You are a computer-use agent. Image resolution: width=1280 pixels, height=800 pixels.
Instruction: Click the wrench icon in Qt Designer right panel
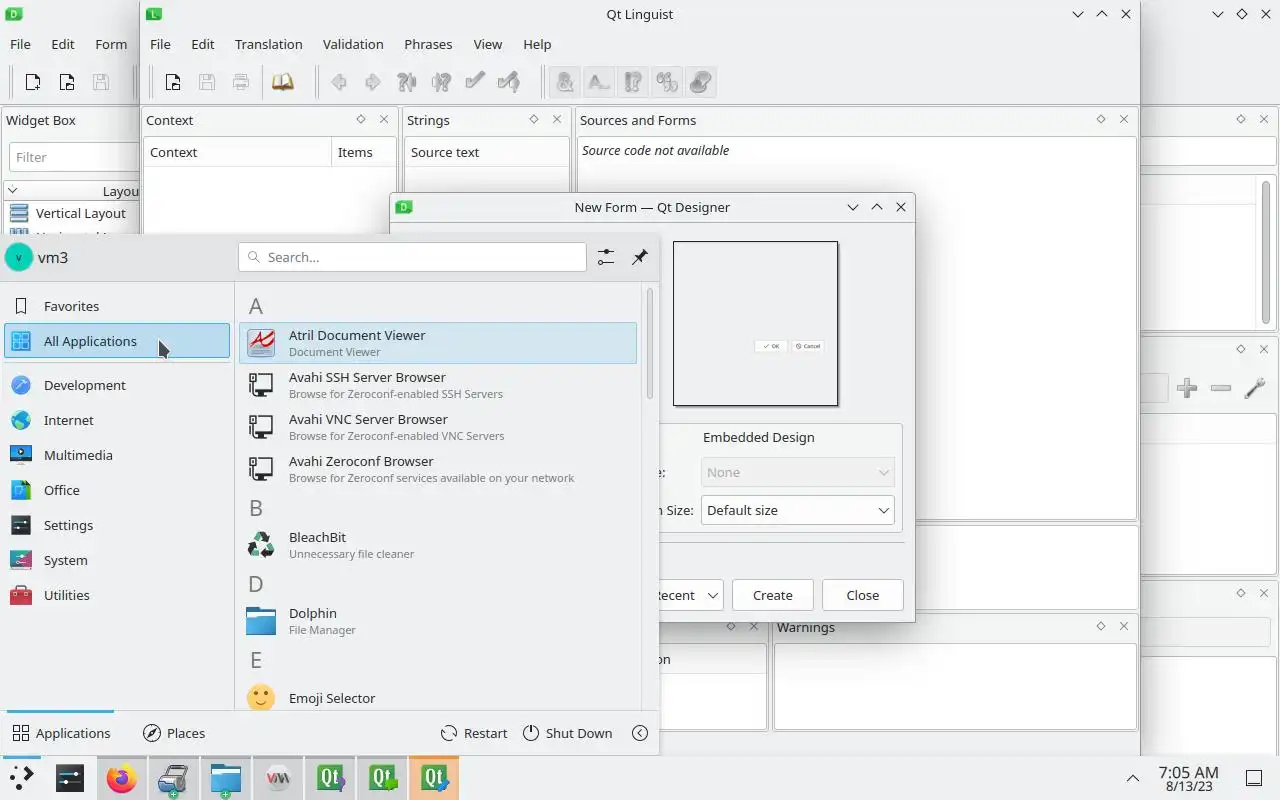(x=1255, y=388)
